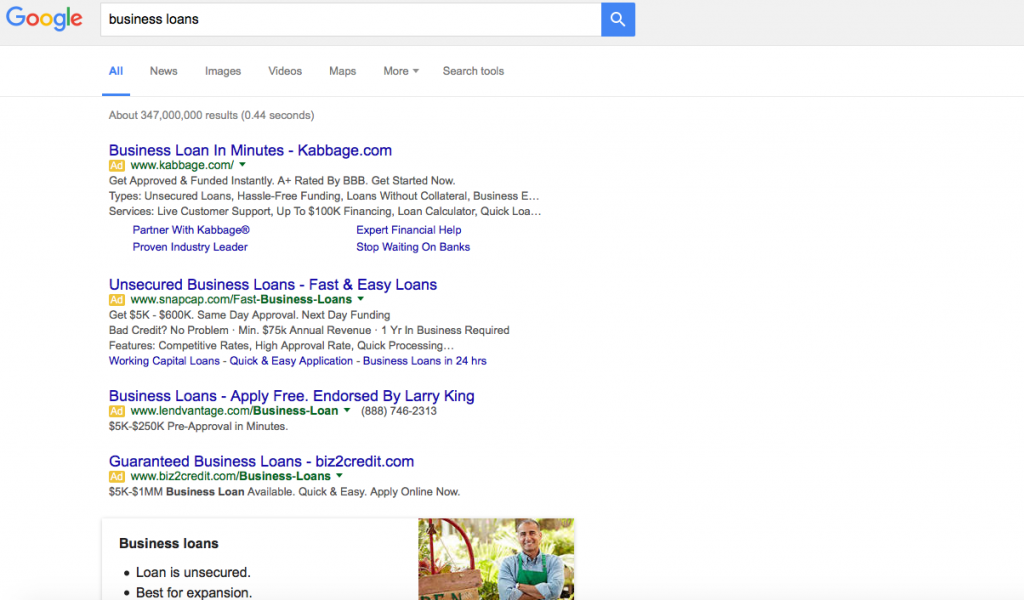The width and height of the screenshot is (1024, 600).
Task: Click the blue search magnifying glass button
Action: [617, 19]
